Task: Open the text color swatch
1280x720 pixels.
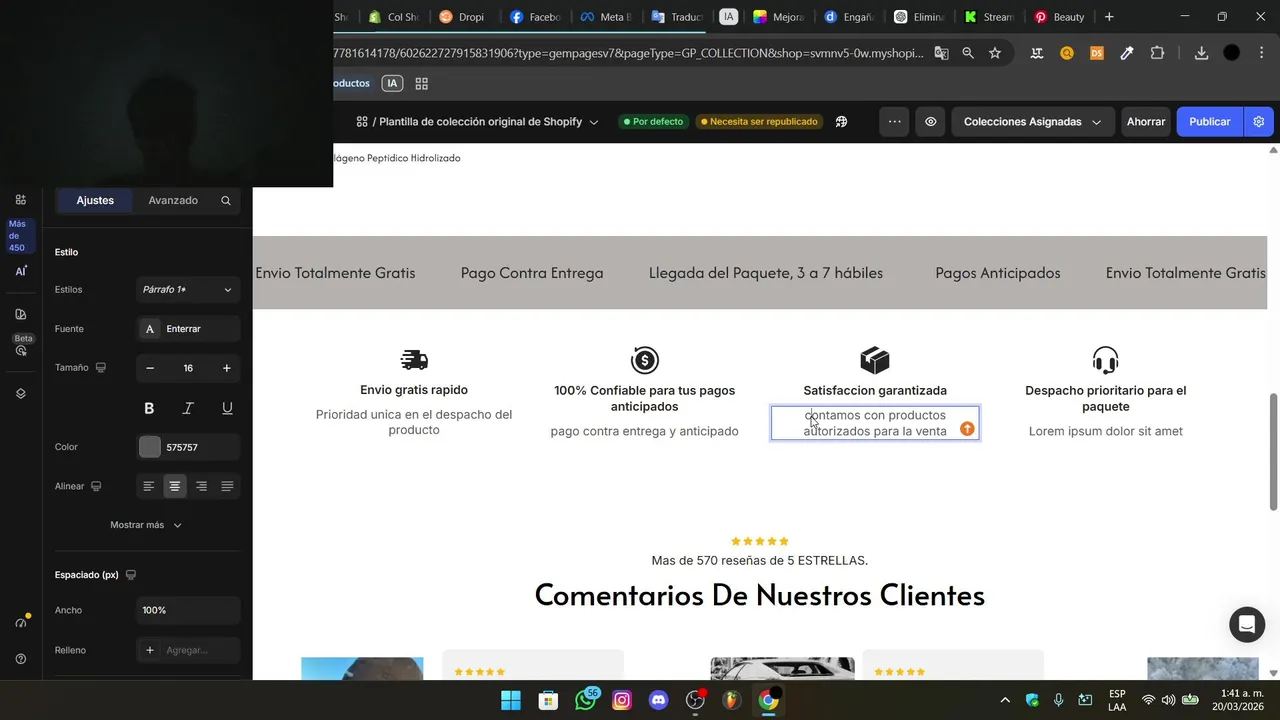Action: (150, 447)
